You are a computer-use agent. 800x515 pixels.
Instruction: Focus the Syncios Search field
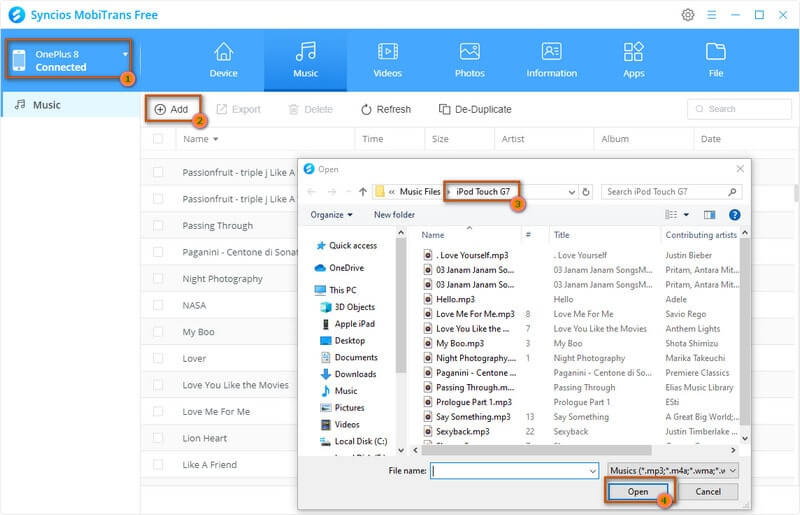click(739, 109)
